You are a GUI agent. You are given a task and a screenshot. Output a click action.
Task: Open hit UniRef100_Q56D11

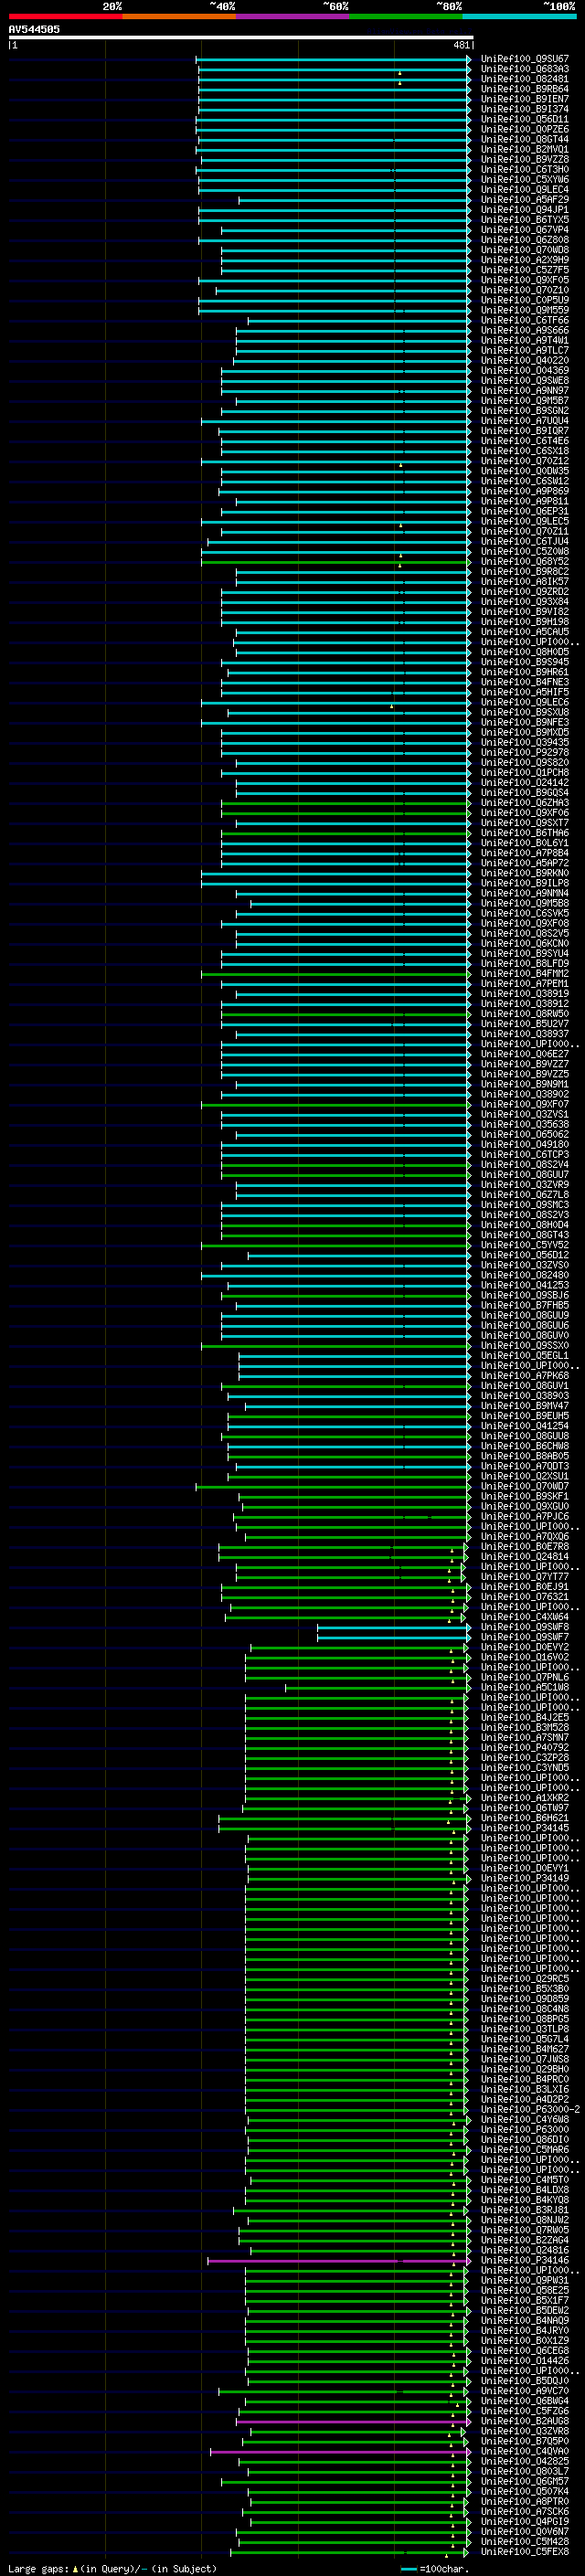click(x=525, y=119)
